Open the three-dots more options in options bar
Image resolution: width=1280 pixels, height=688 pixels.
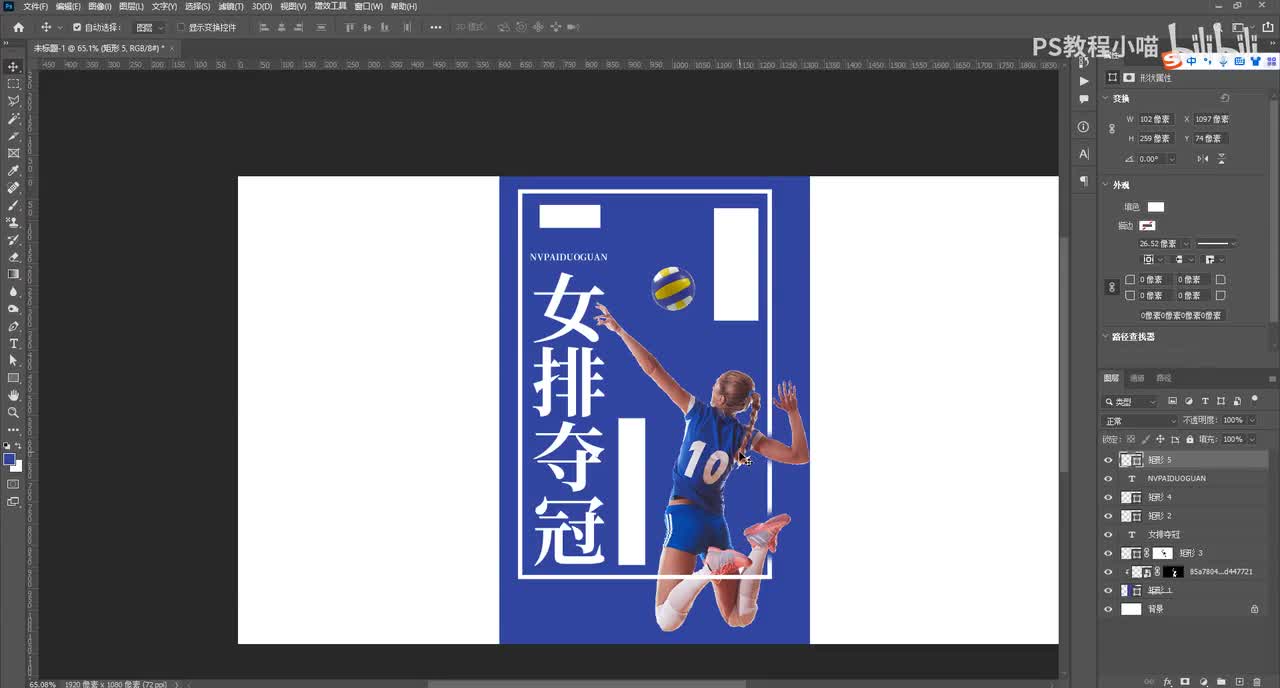pyautogui.click(x=435, y=27)
